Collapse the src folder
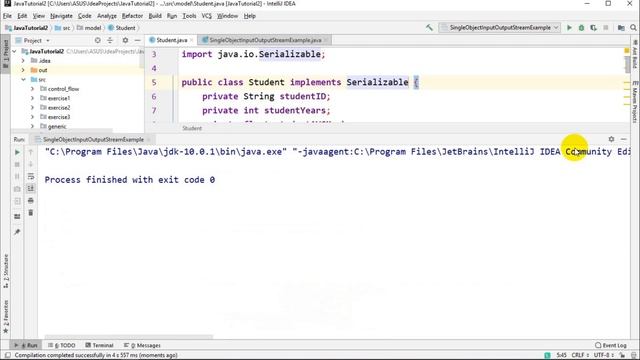This screenshot has width=640, height=360. pyautogui.click(x=23, y=80)
